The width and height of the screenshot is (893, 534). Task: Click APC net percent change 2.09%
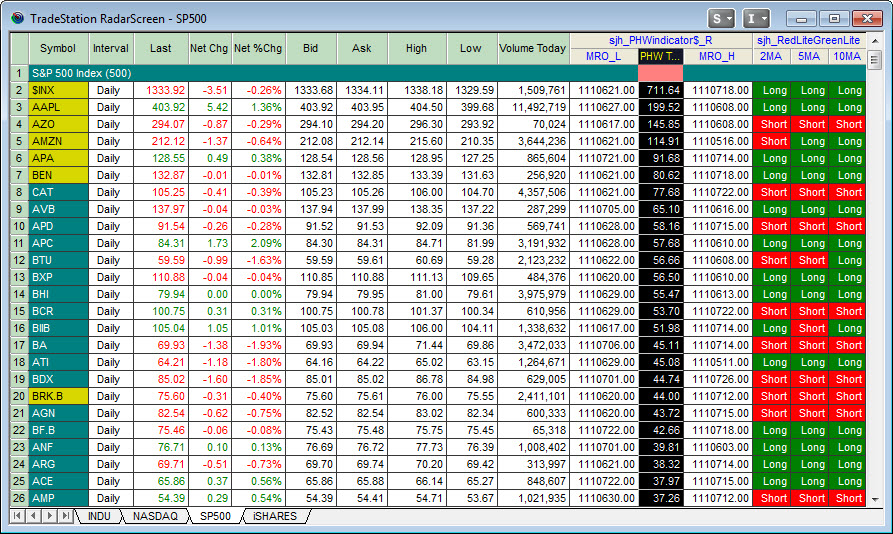[258, 243]
